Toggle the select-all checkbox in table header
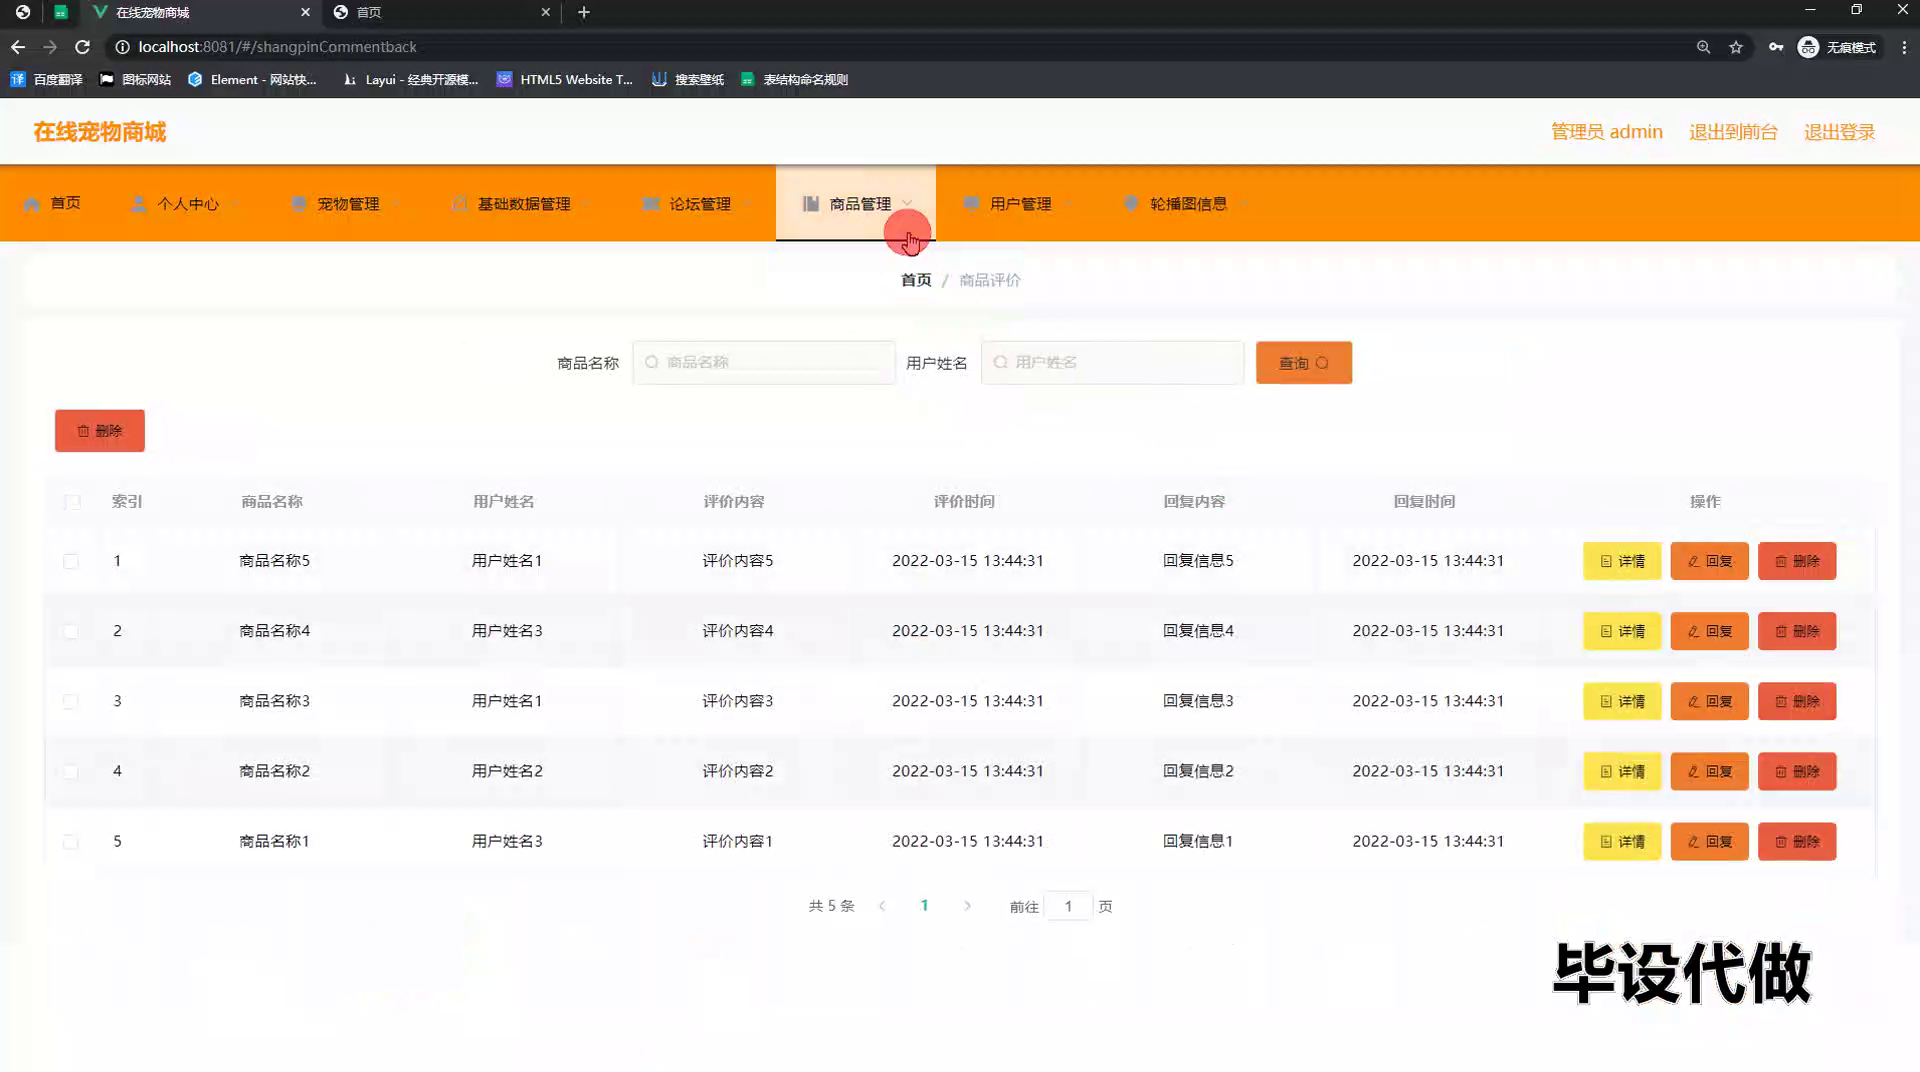 [x=72, y=502]
